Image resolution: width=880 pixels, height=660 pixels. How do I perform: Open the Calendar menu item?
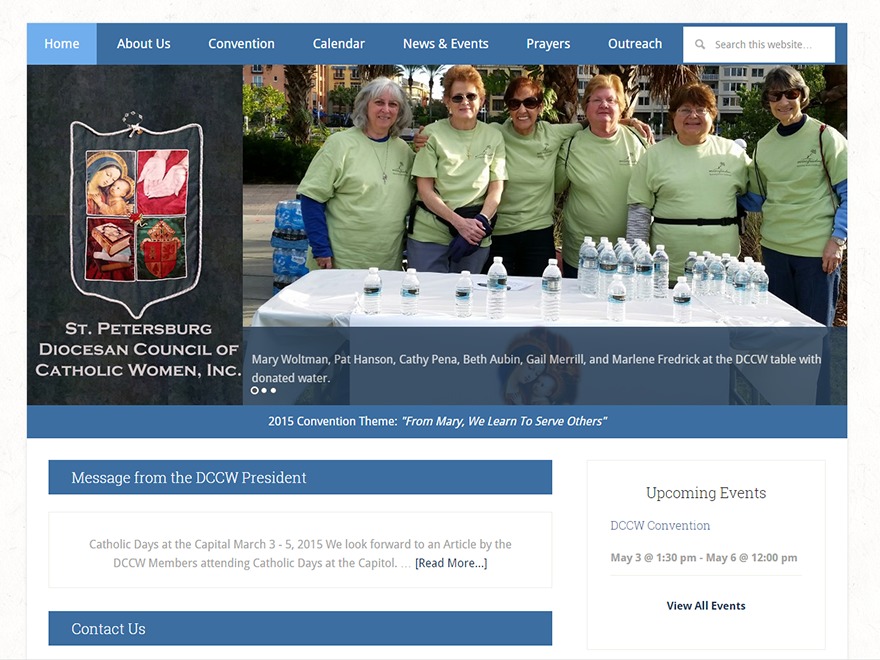[338, 44]
